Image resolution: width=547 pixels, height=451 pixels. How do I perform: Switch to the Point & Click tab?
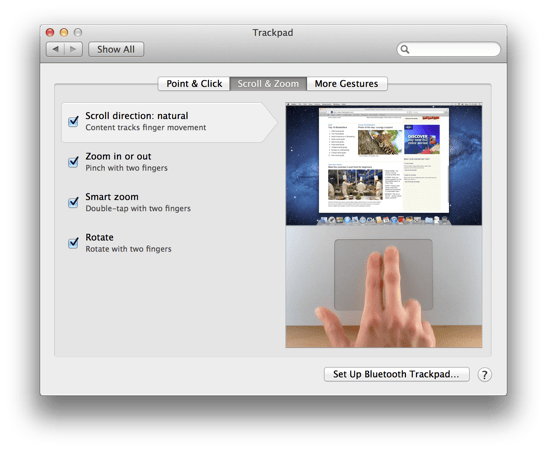tap(194, 84)
